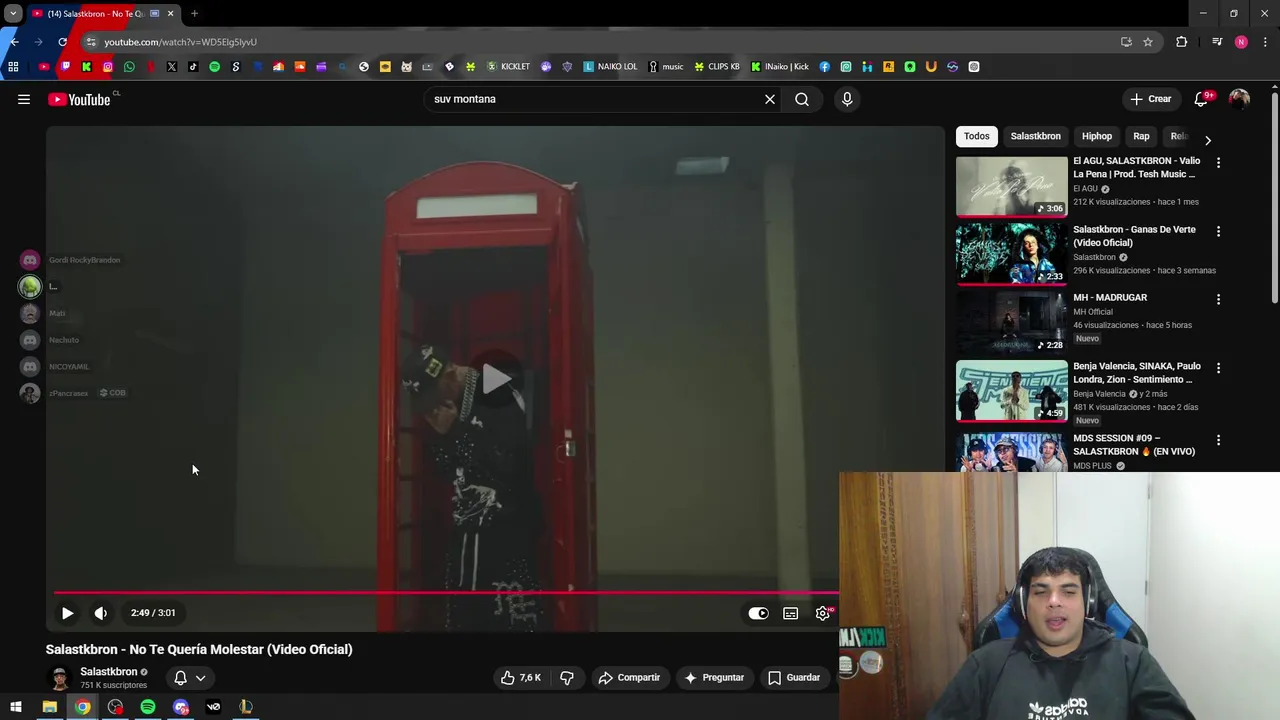
Task: Reload the page in Chrome
Action: click(x=62, y=42)
